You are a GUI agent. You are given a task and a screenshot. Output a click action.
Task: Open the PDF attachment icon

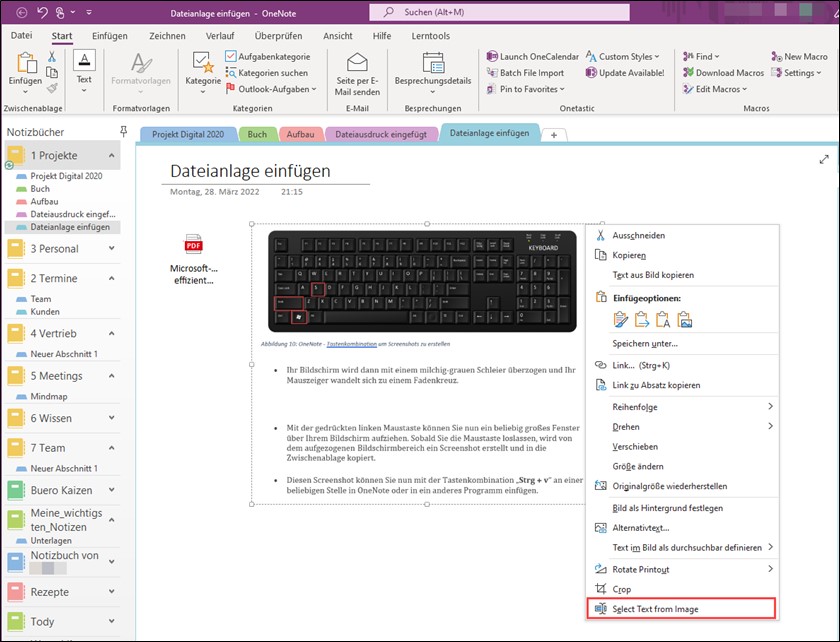[x=193, y=244]
